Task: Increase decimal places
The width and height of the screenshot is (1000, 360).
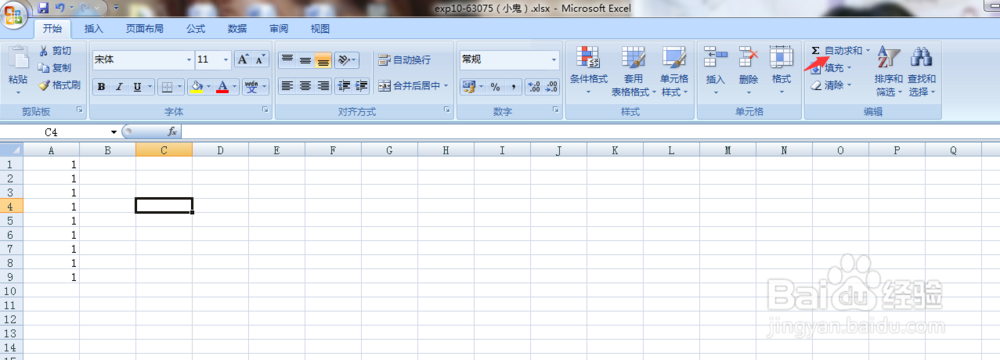Action: (x=534, y=87)
